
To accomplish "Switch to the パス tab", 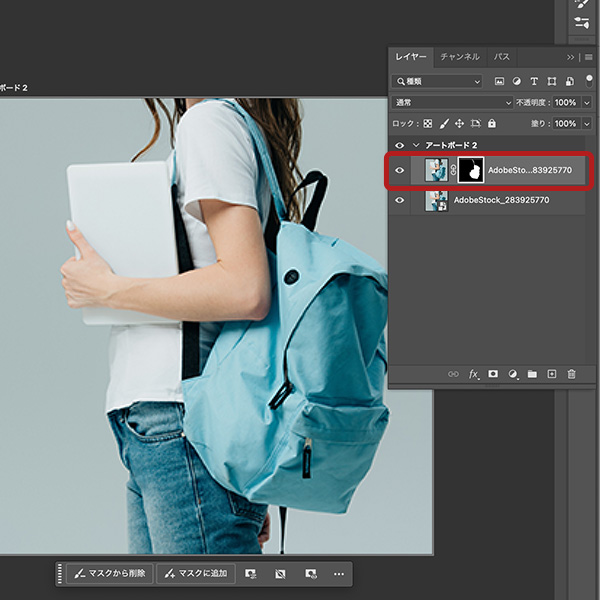I will click(x=502, y=57).
